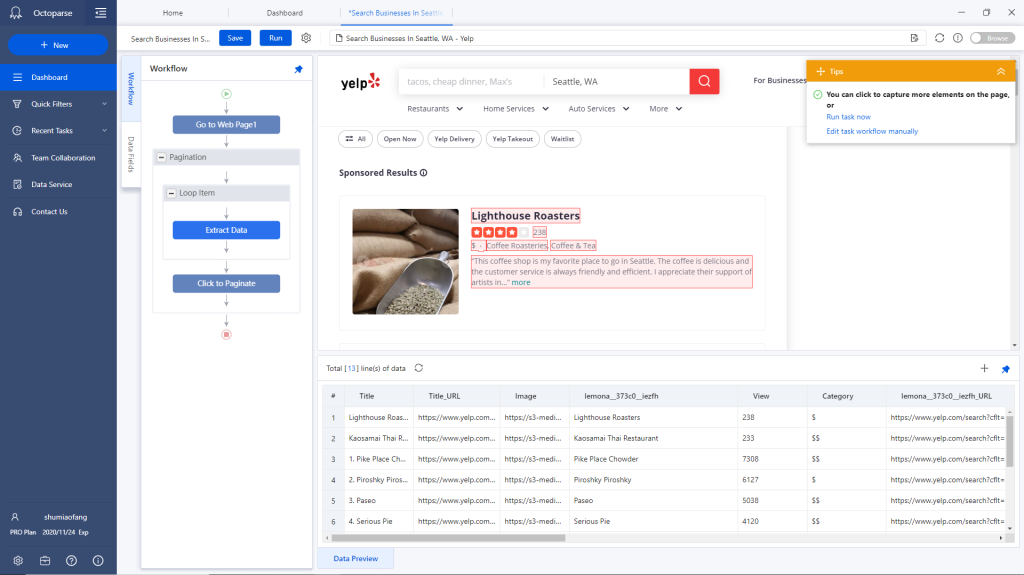Click the Contact Us headset icon
Viewport: 1024px width, 575px height.
coord(17,212)
